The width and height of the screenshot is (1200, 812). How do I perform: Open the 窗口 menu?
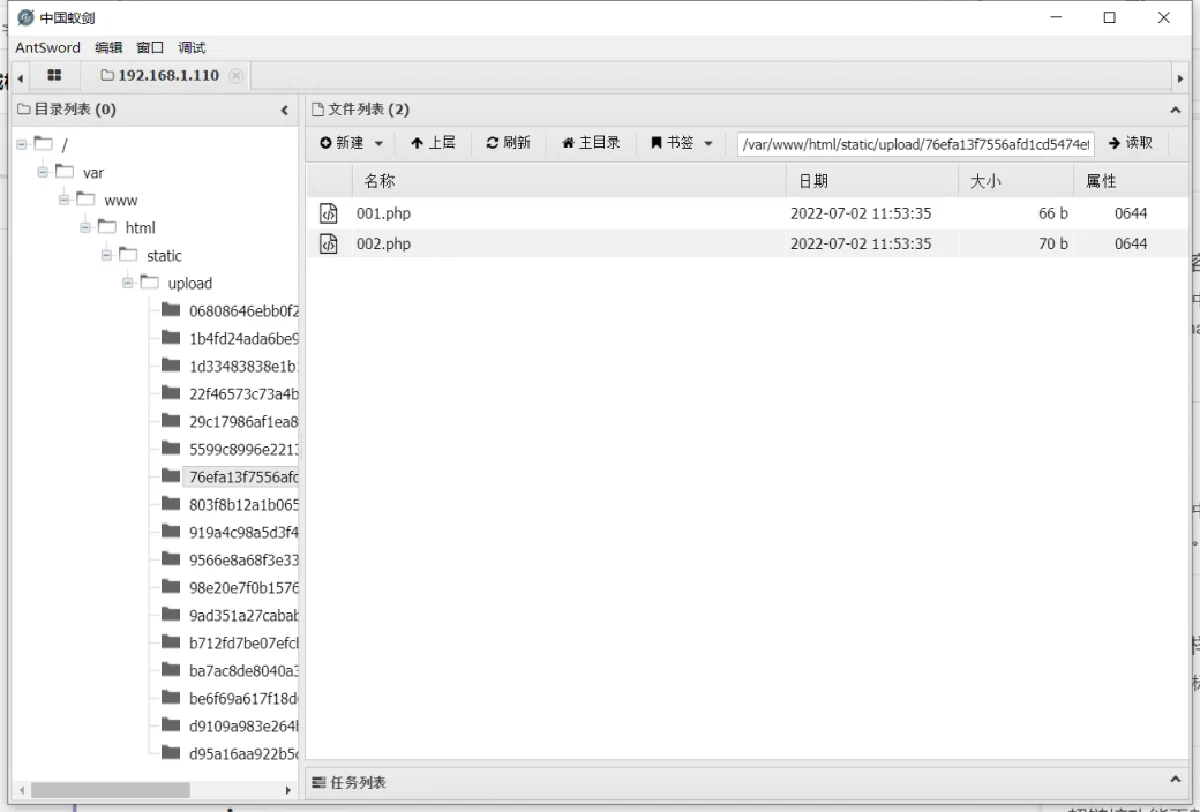point(151,47)
